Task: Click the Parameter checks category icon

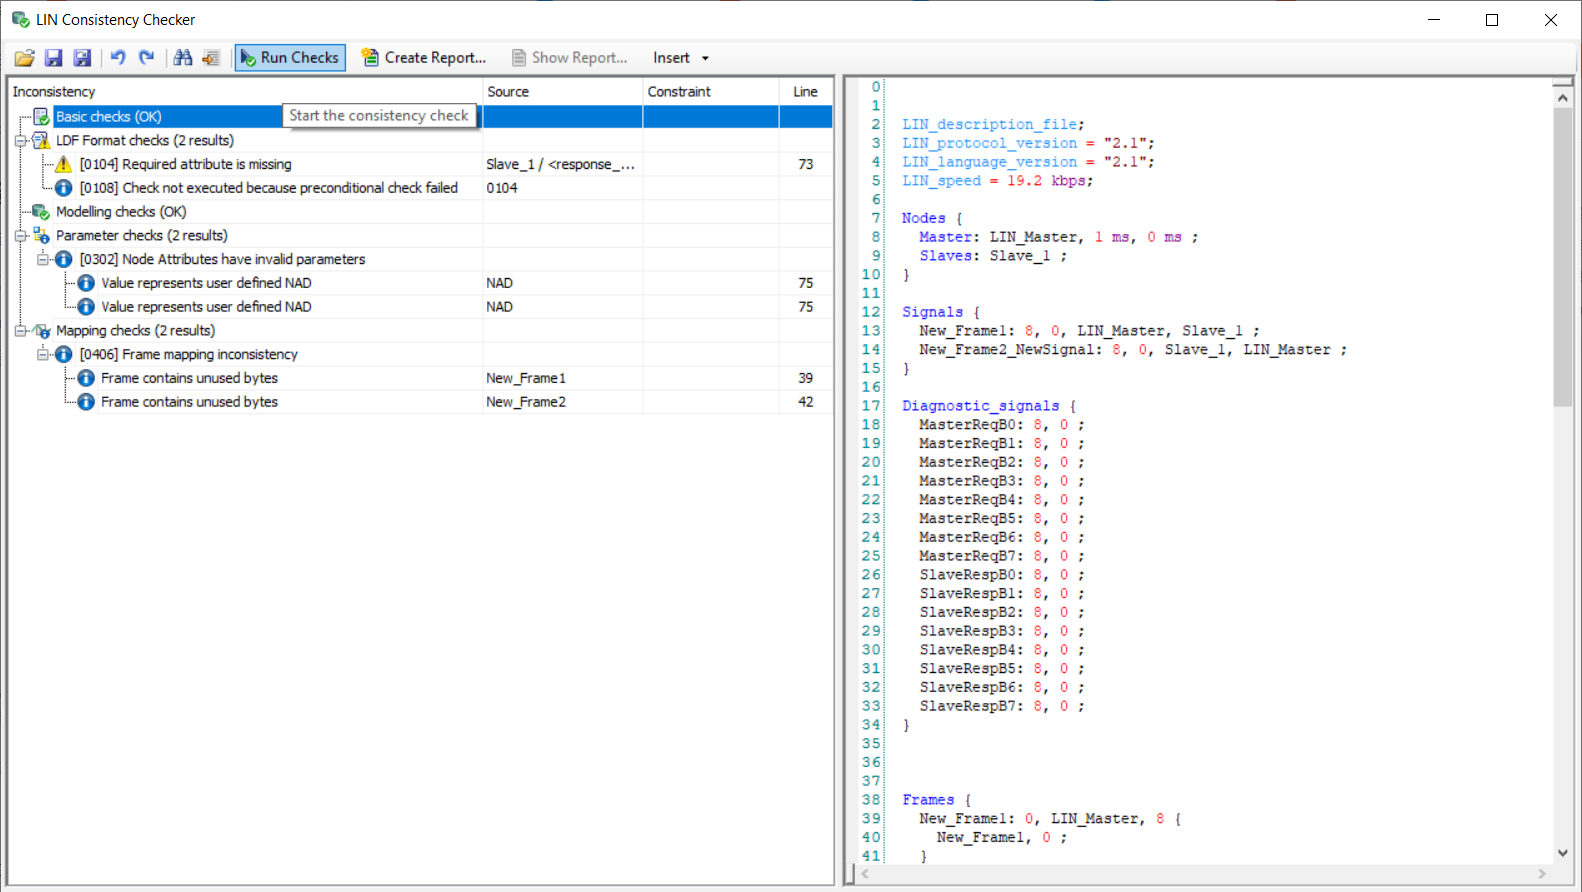Action: coord(41,236)
